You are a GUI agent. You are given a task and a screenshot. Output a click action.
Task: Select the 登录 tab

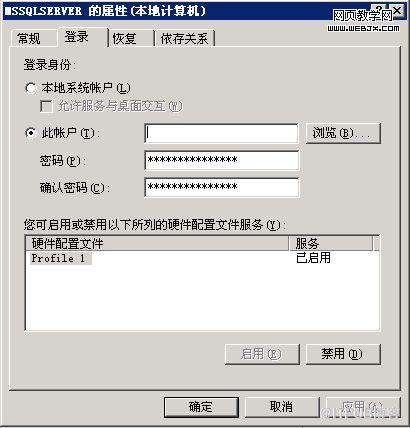[x=82, y=37]
